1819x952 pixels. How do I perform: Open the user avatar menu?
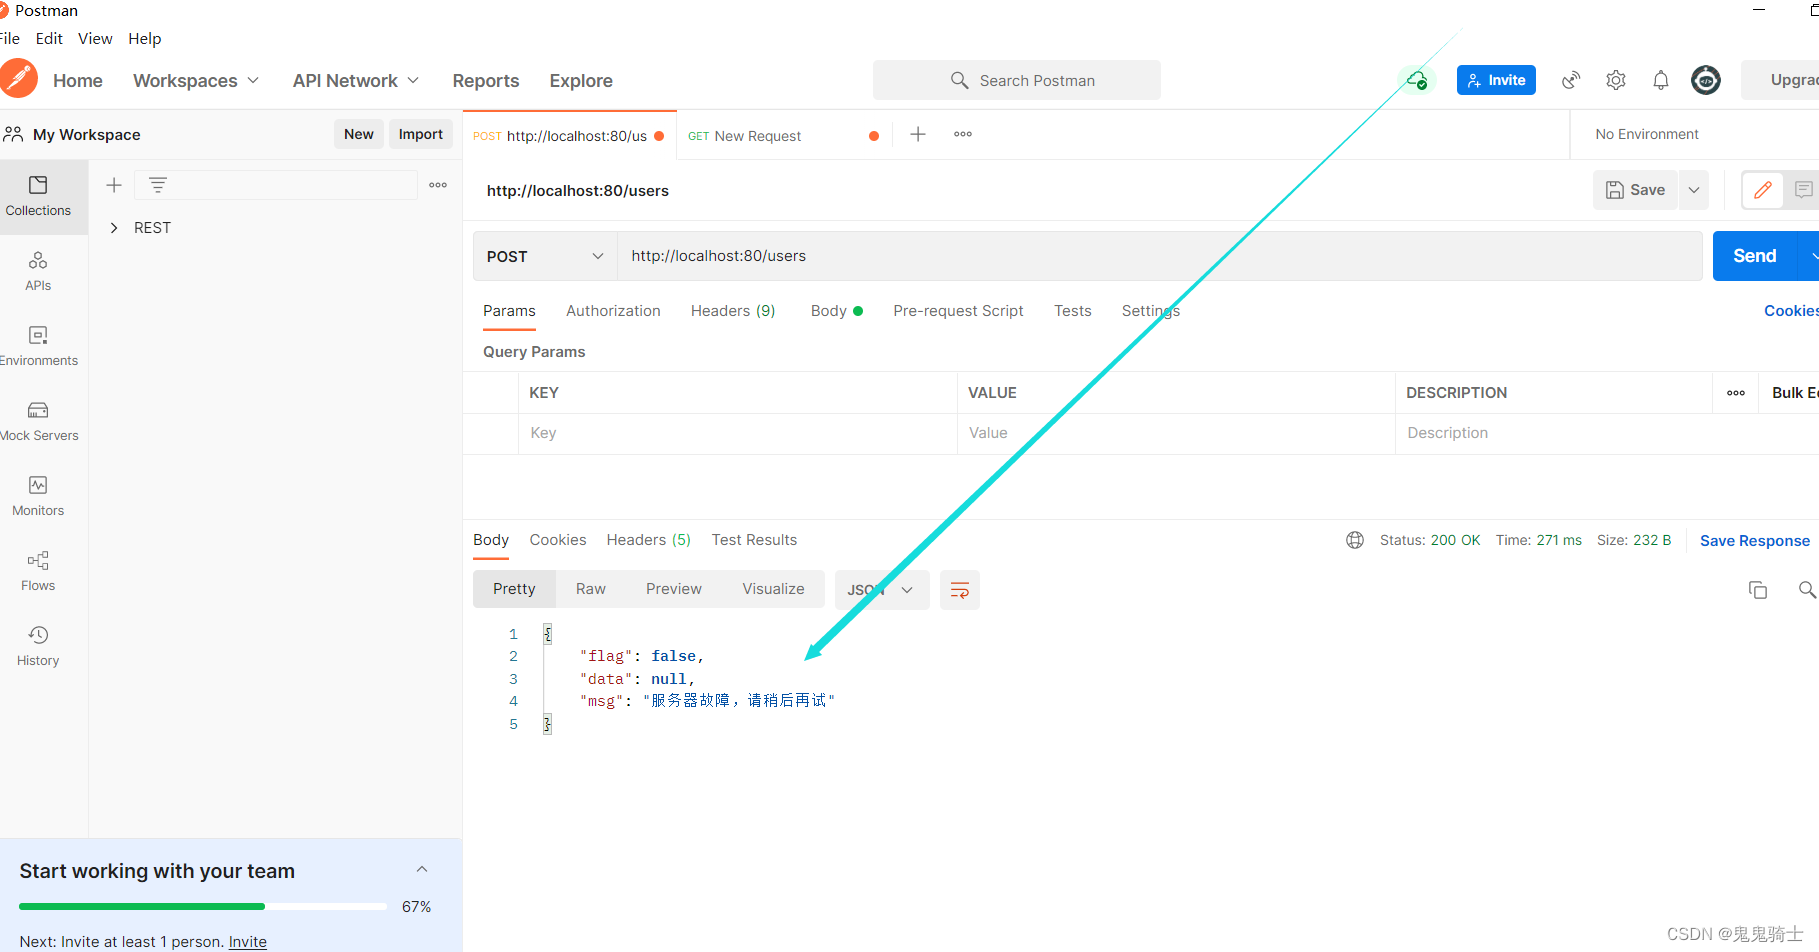[x=1706, y=80]
